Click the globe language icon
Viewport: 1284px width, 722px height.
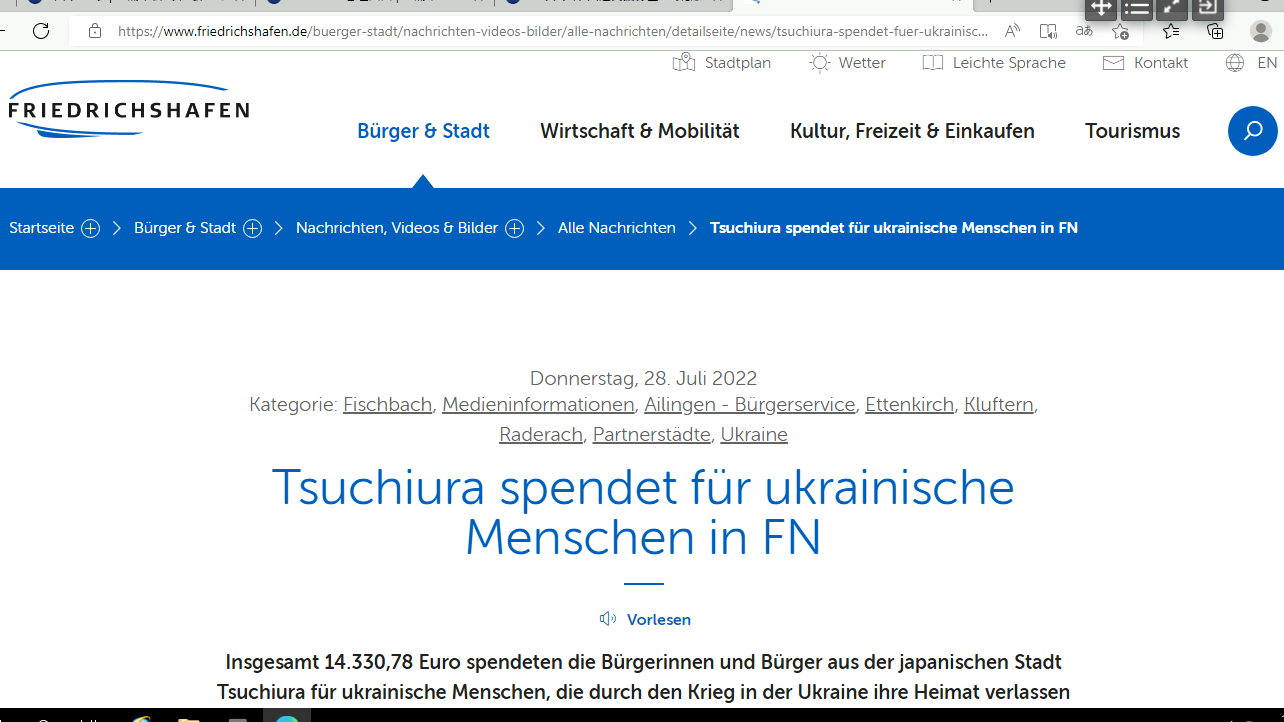pyautogui.click(x=1235, y=63)
